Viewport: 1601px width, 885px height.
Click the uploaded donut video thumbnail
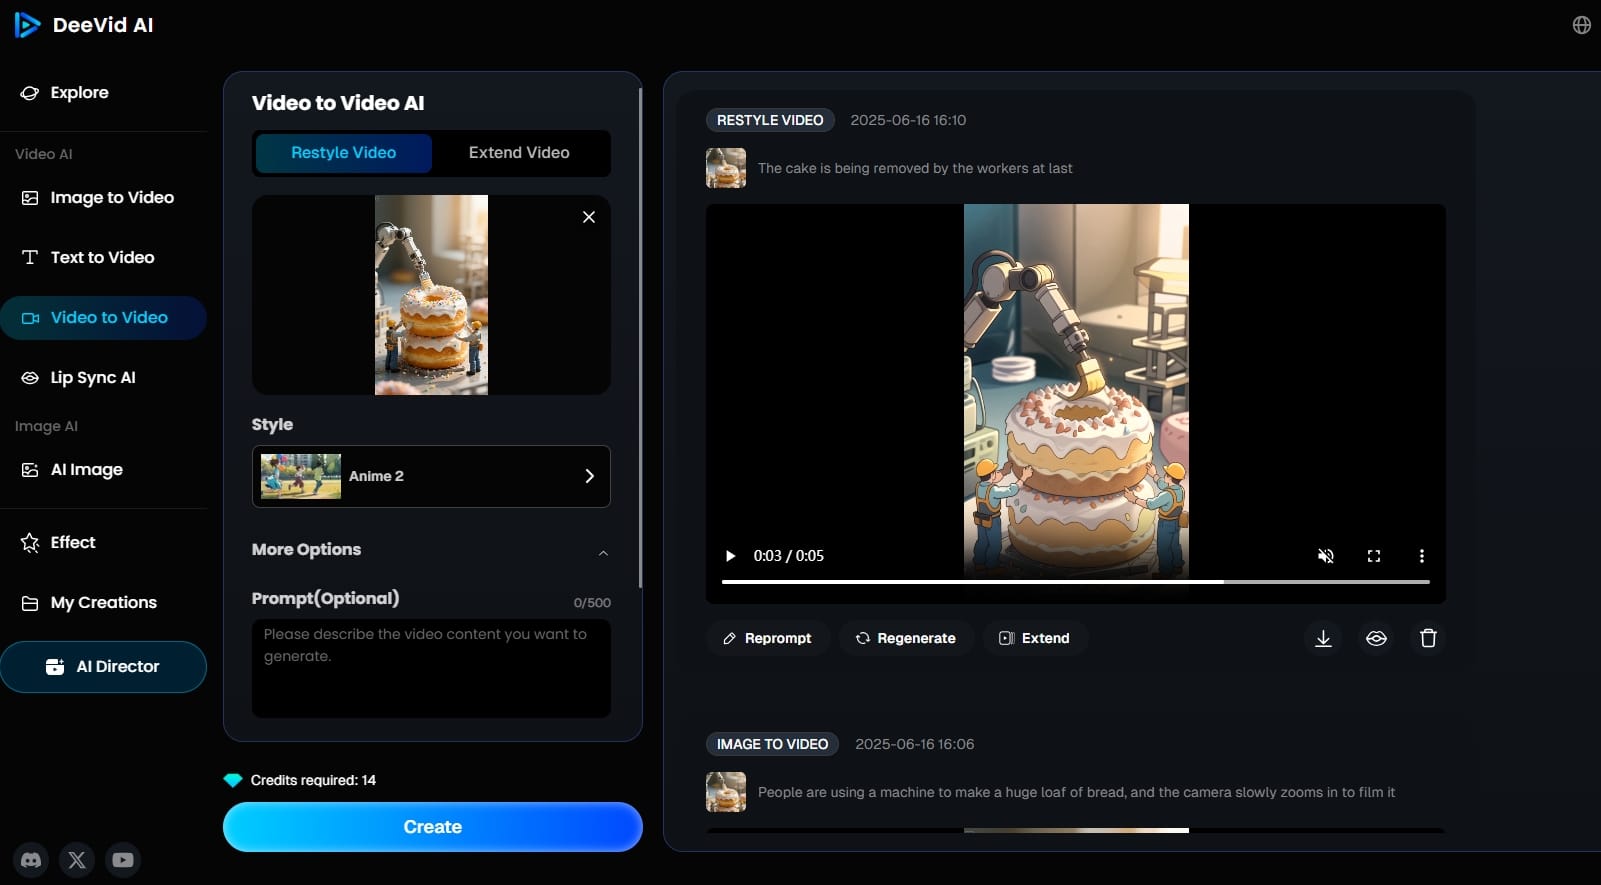[x=431, y=295]
